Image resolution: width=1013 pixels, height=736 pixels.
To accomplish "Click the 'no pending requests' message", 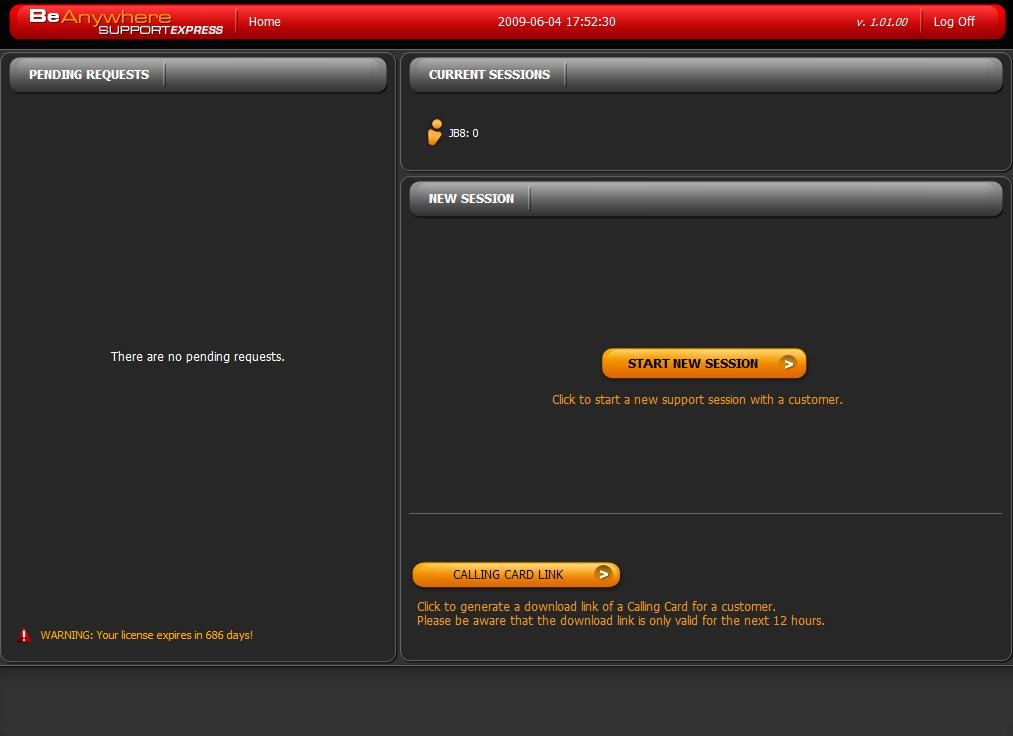I will pyautogui.click(x=197, y=357).
